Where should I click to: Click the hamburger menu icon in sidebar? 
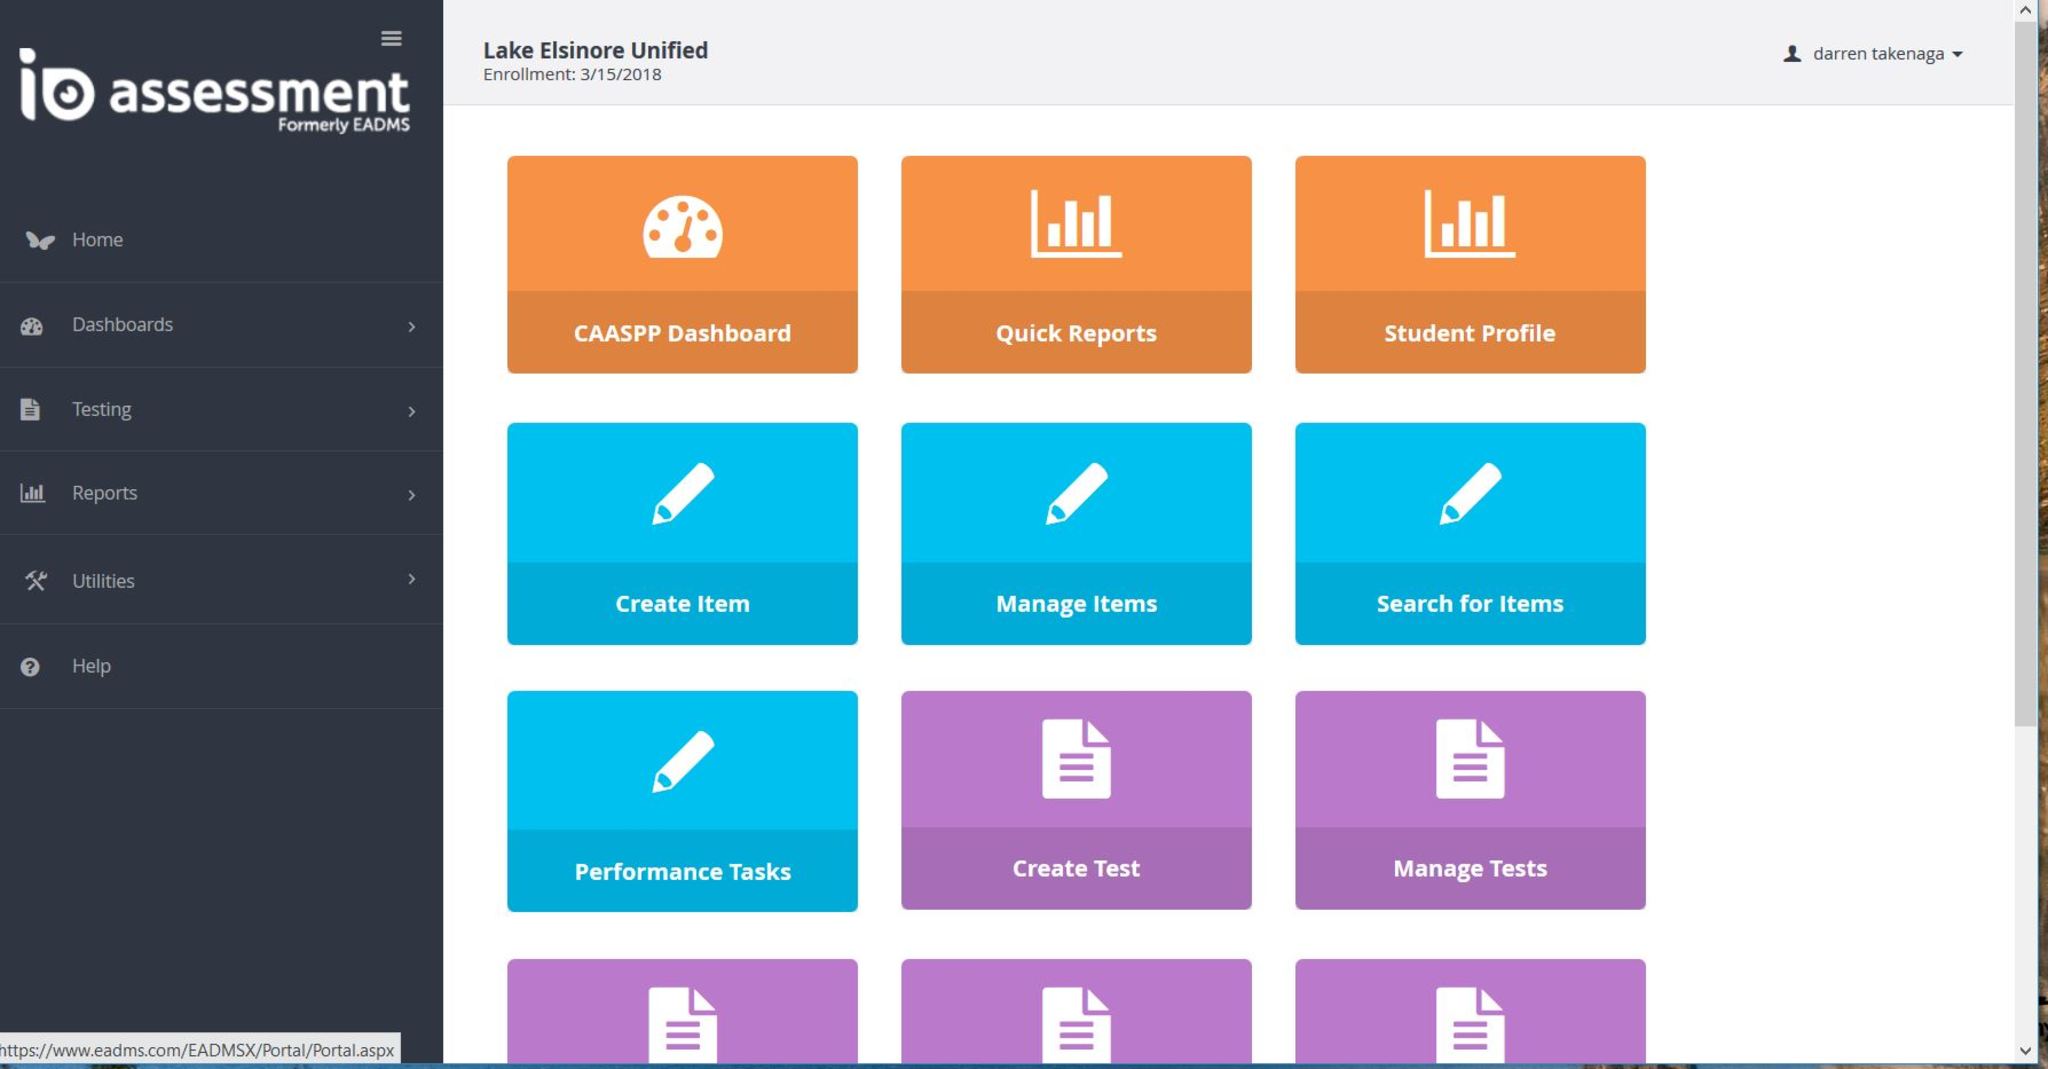coord(391,38)
